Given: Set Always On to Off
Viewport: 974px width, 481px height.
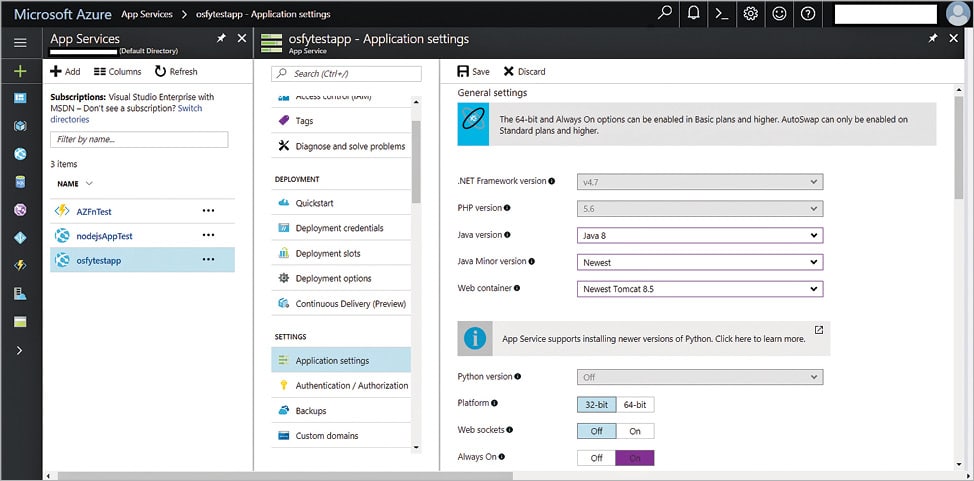Looking at the screenshot, I should [596, 458].
